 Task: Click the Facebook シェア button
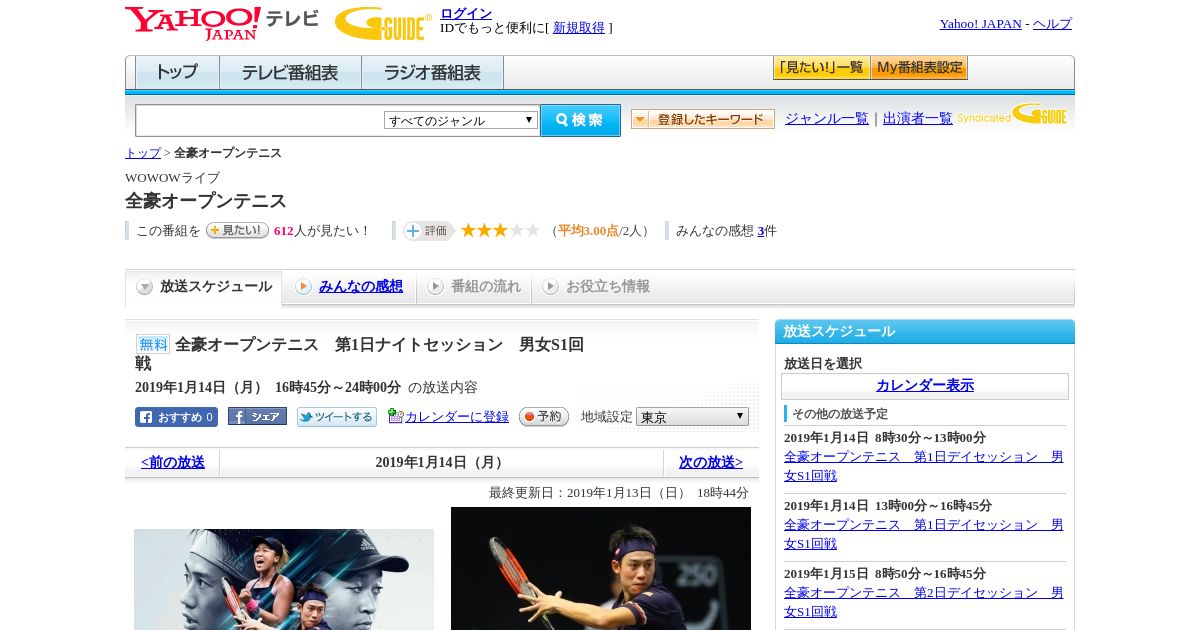pyautogui.click(x=257, y=416)
